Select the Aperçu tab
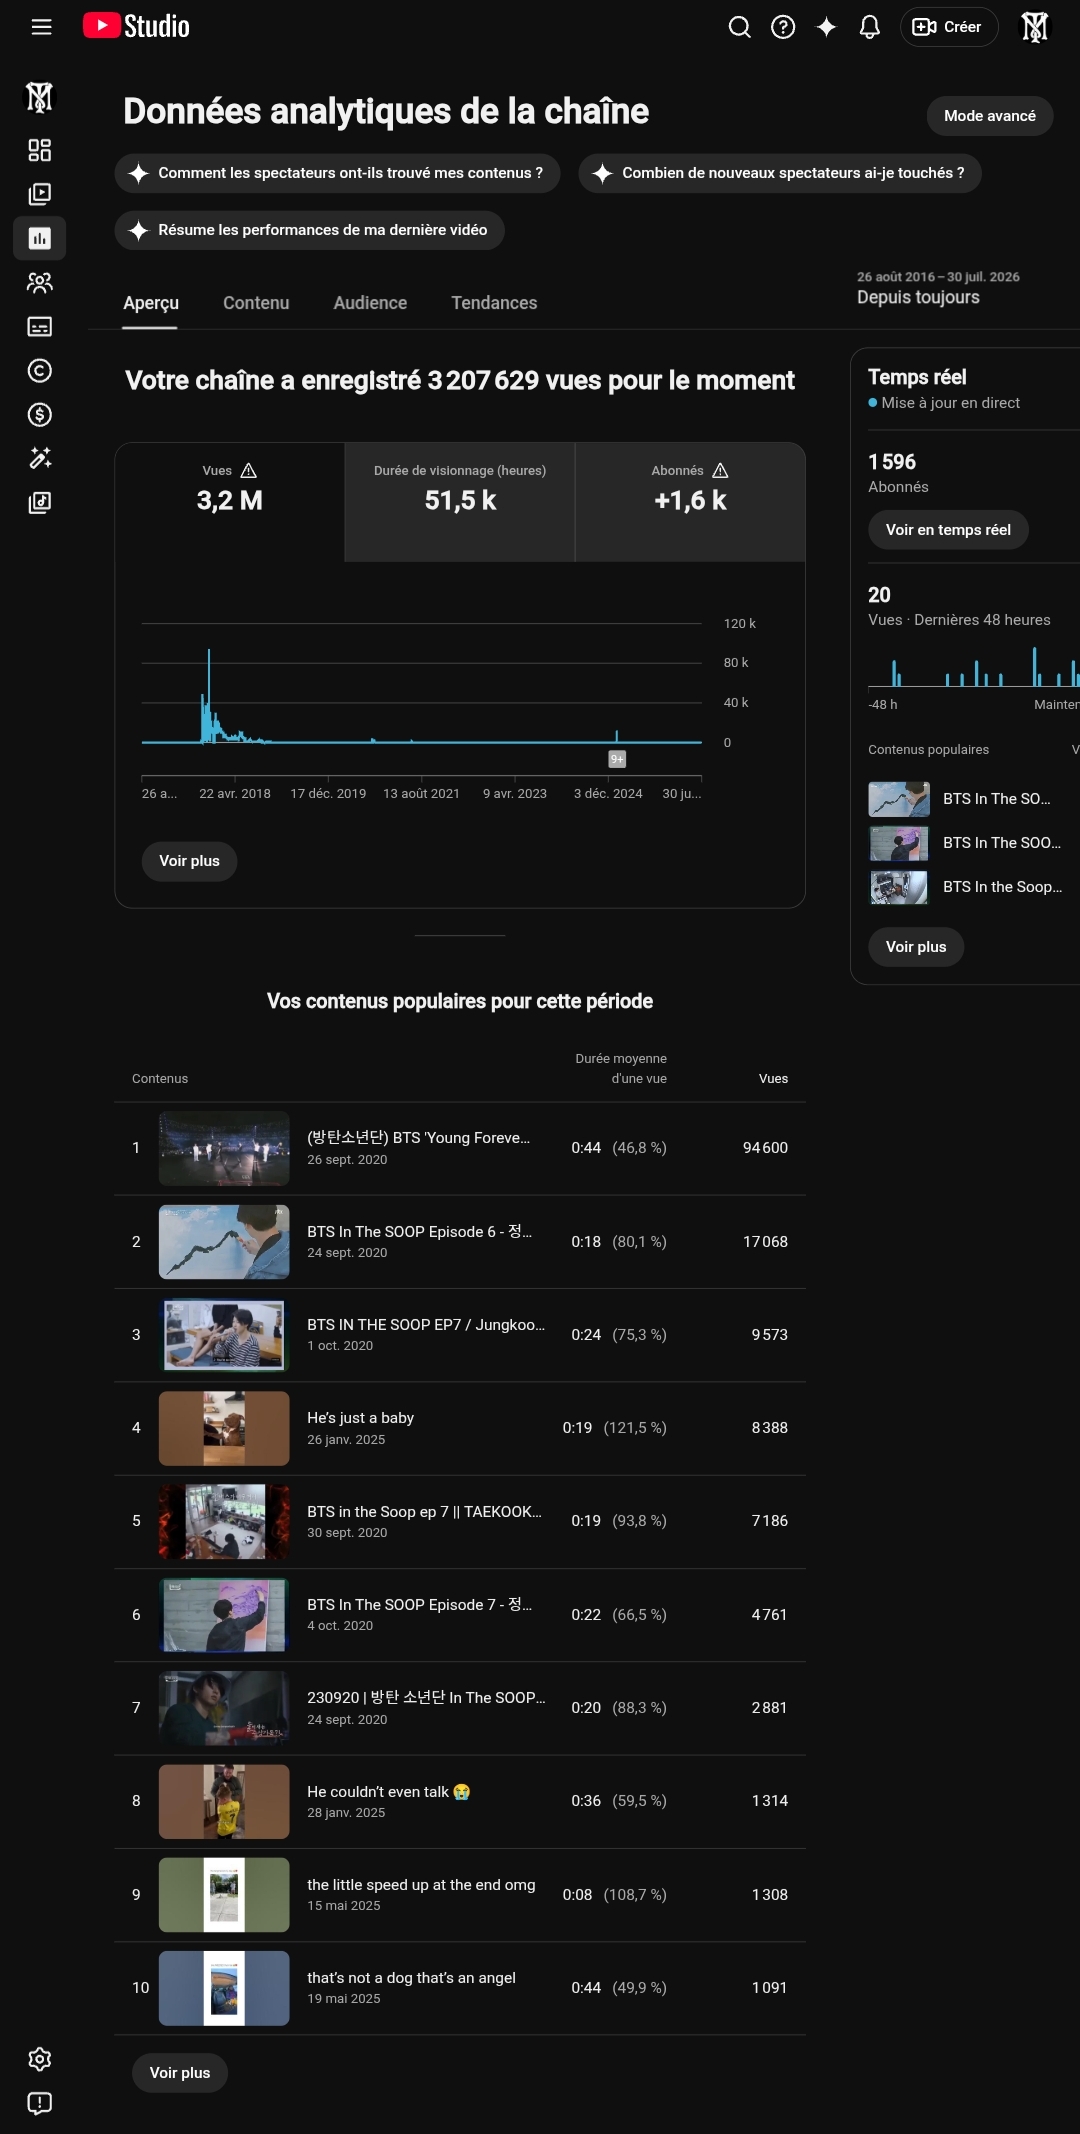The image size is (1080, 2134). click(151, 303)
